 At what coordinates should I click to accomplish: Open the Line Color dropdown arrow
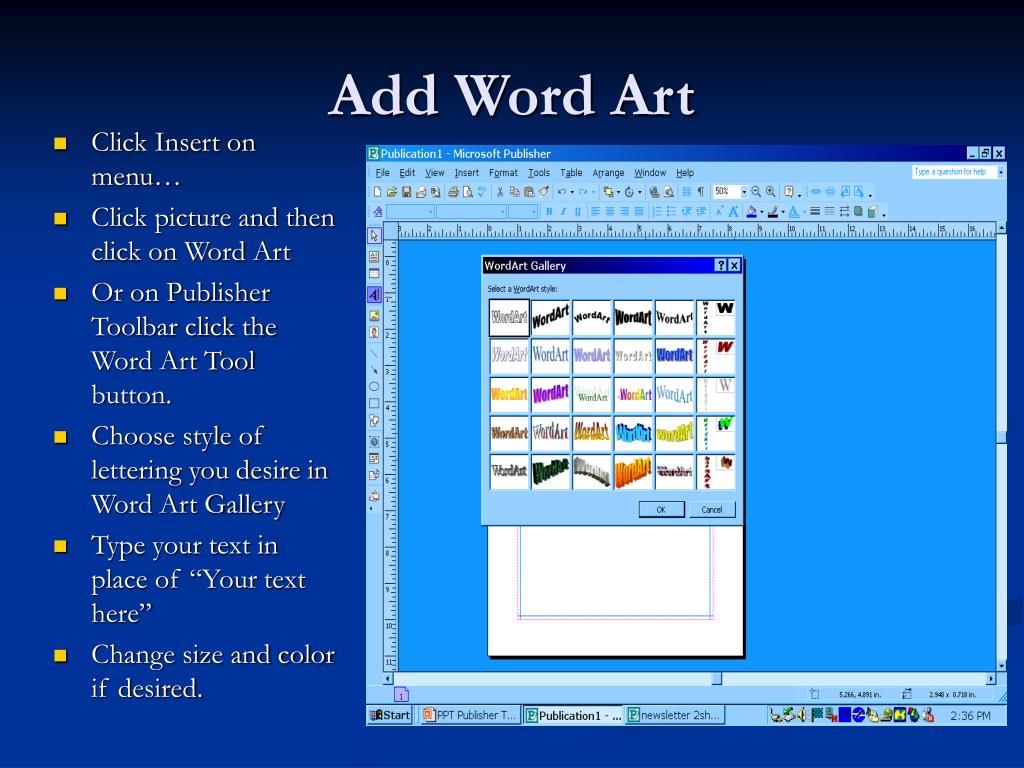pos(783,212)
